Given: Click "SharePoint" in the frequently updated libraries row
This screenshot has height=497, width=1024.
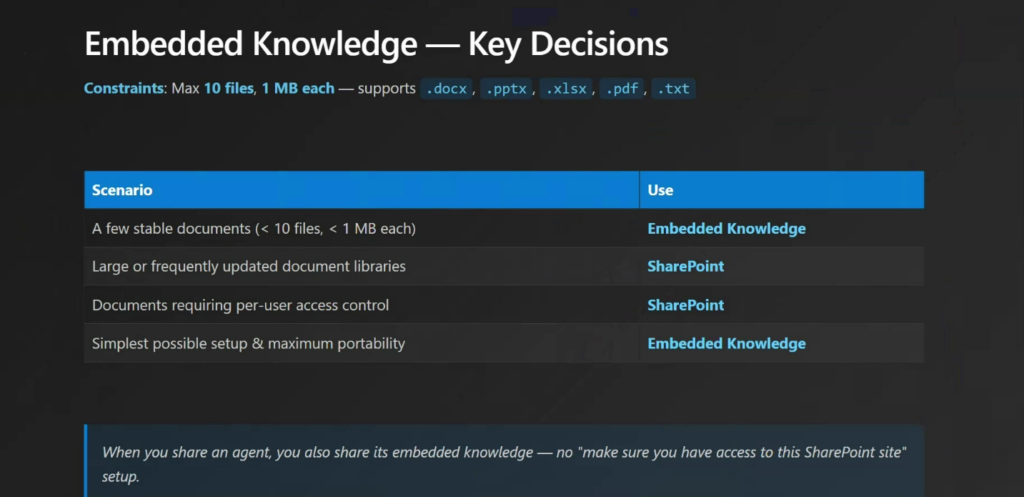Looking at the screenshot, I should coord(686,267).
